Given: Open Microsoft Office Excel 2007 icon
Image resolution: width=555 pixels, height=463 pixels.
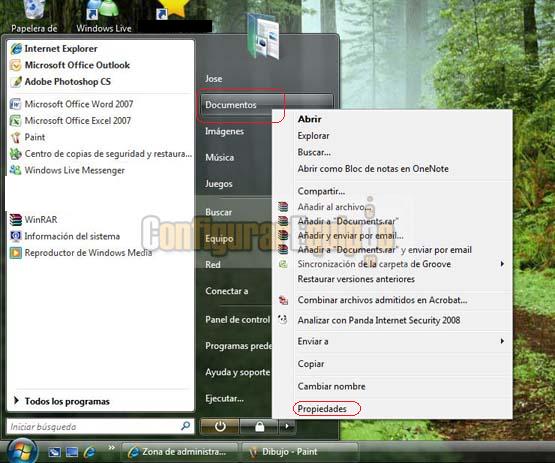Looking at the screenshot, I should 16,121.
